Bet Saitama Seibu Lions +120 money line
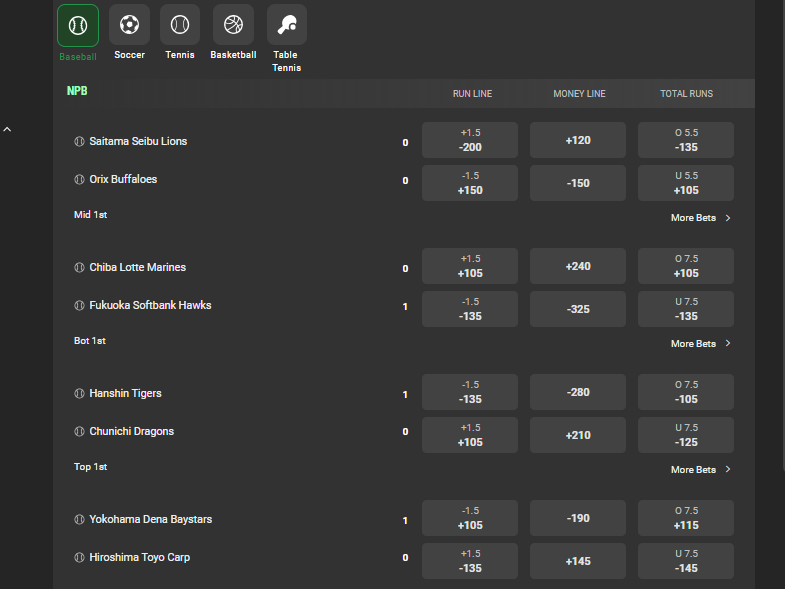The image size is (785, 589). coord(578,140)
